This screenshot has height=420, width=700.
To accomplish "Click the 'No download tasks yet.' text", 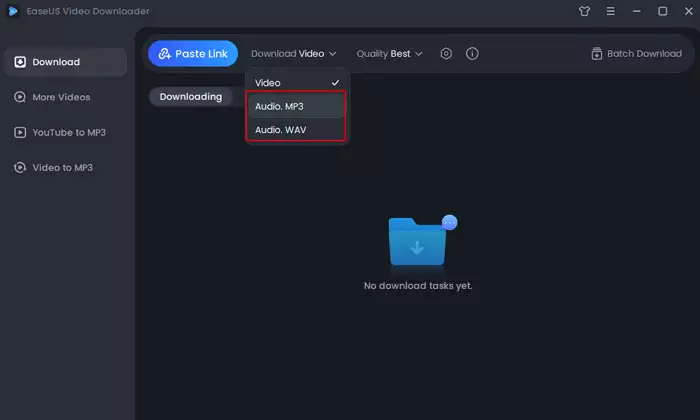I will coord(418,286).
